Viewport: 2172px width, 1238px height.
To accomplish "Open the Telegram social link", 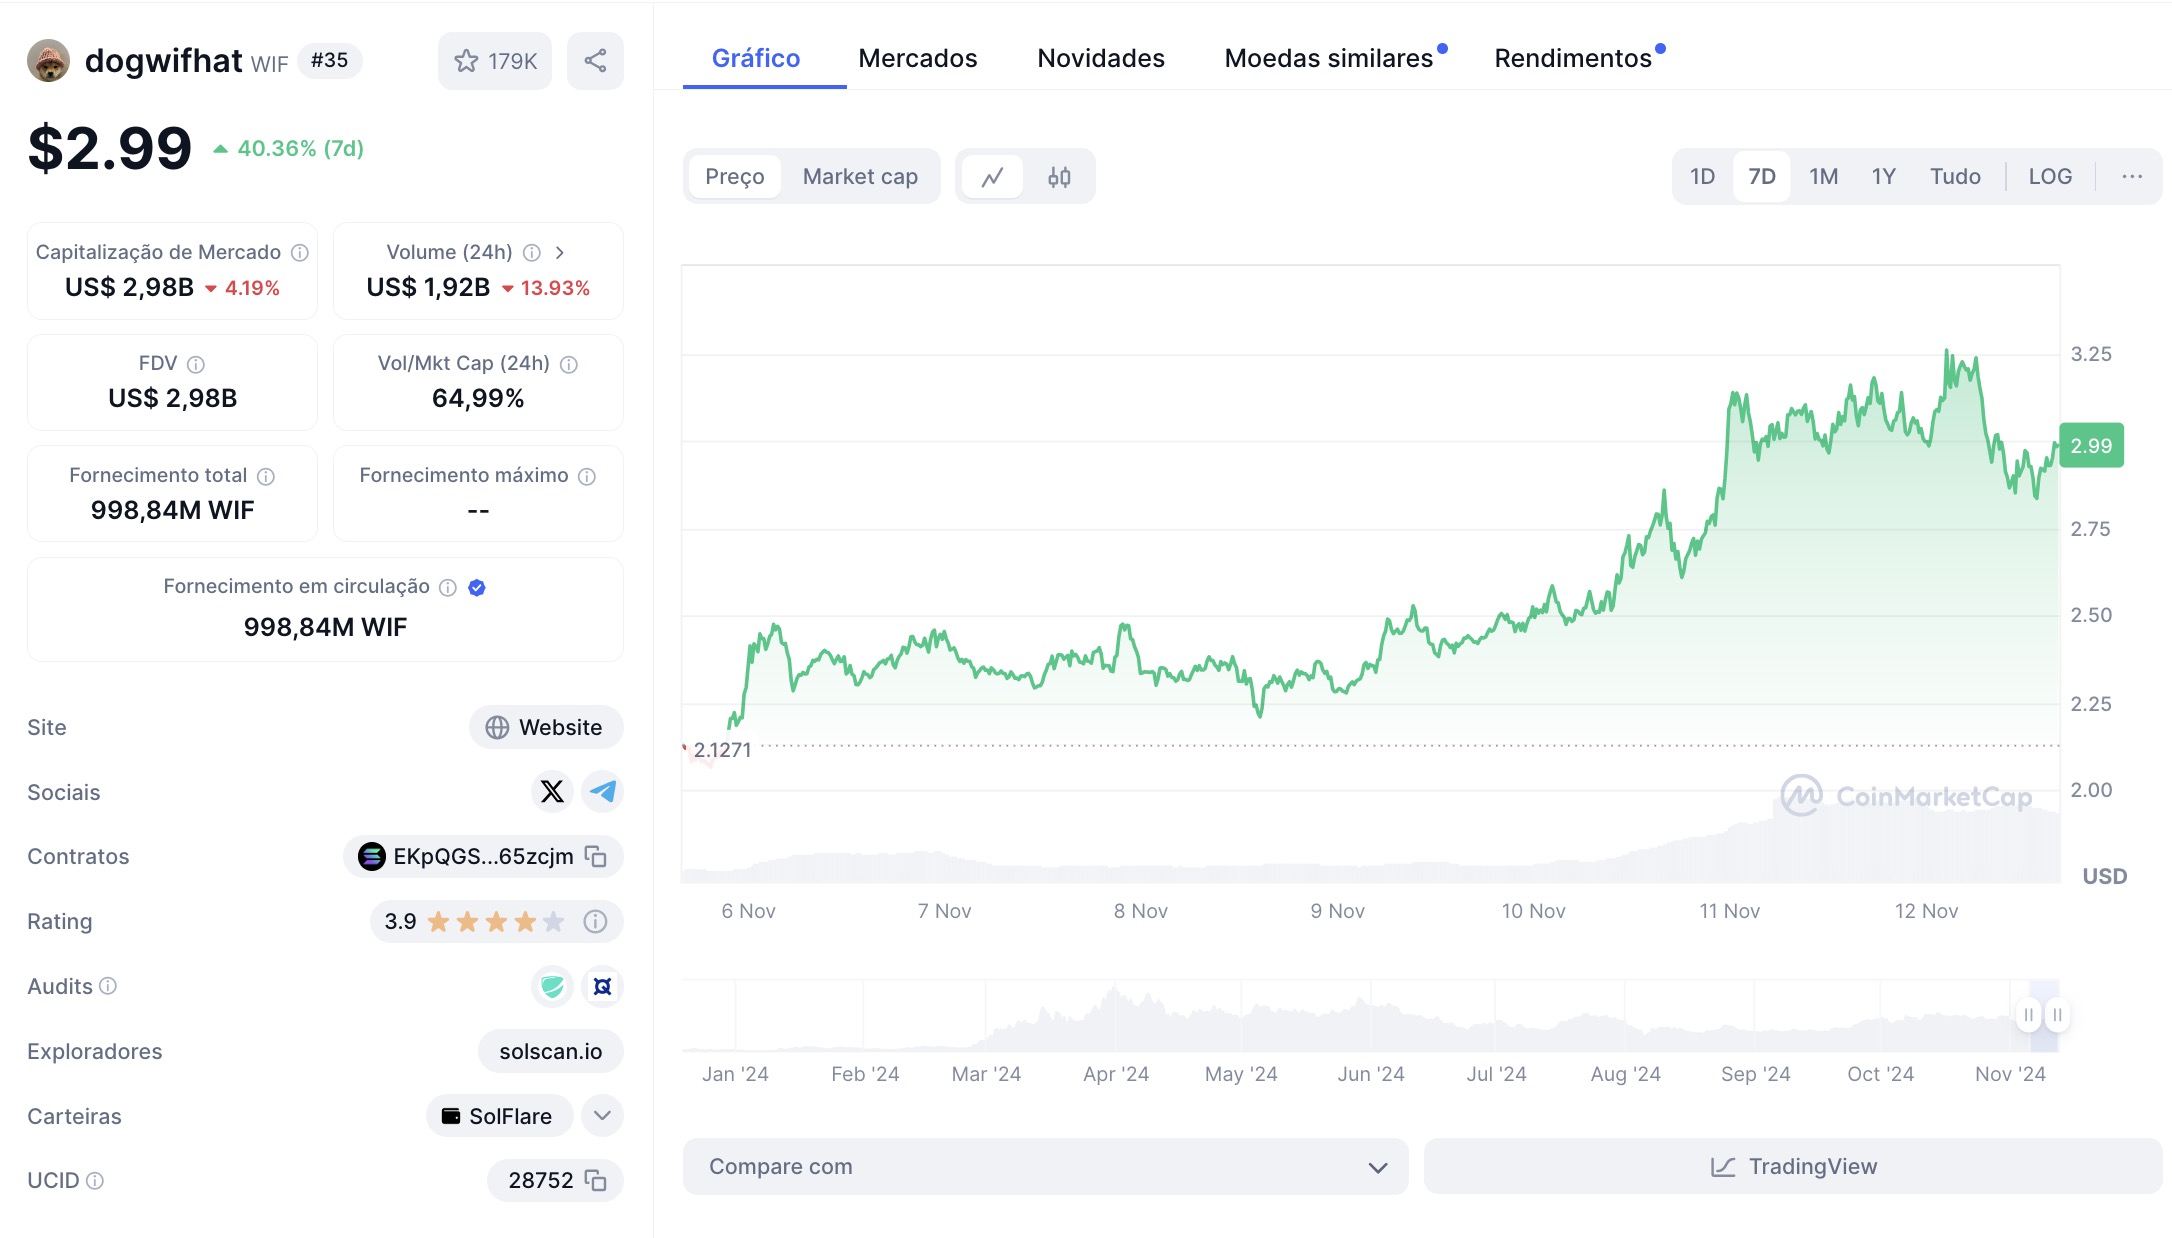I will coord(603,791).
